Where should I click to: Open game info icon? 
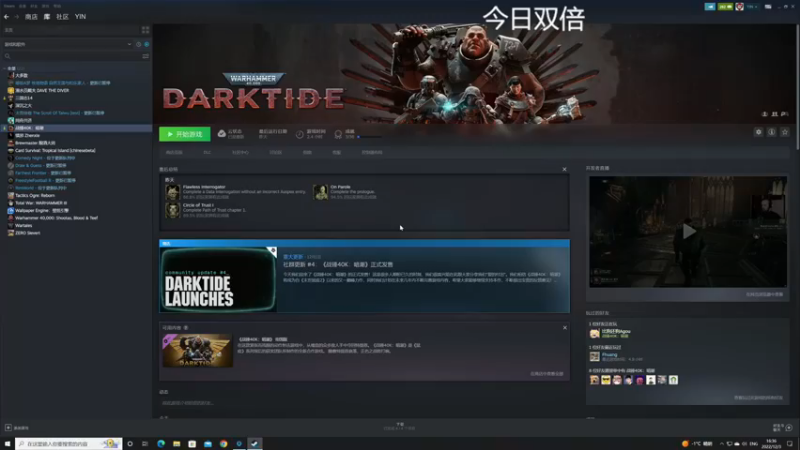pyautogui.click(x=771, y=132)
